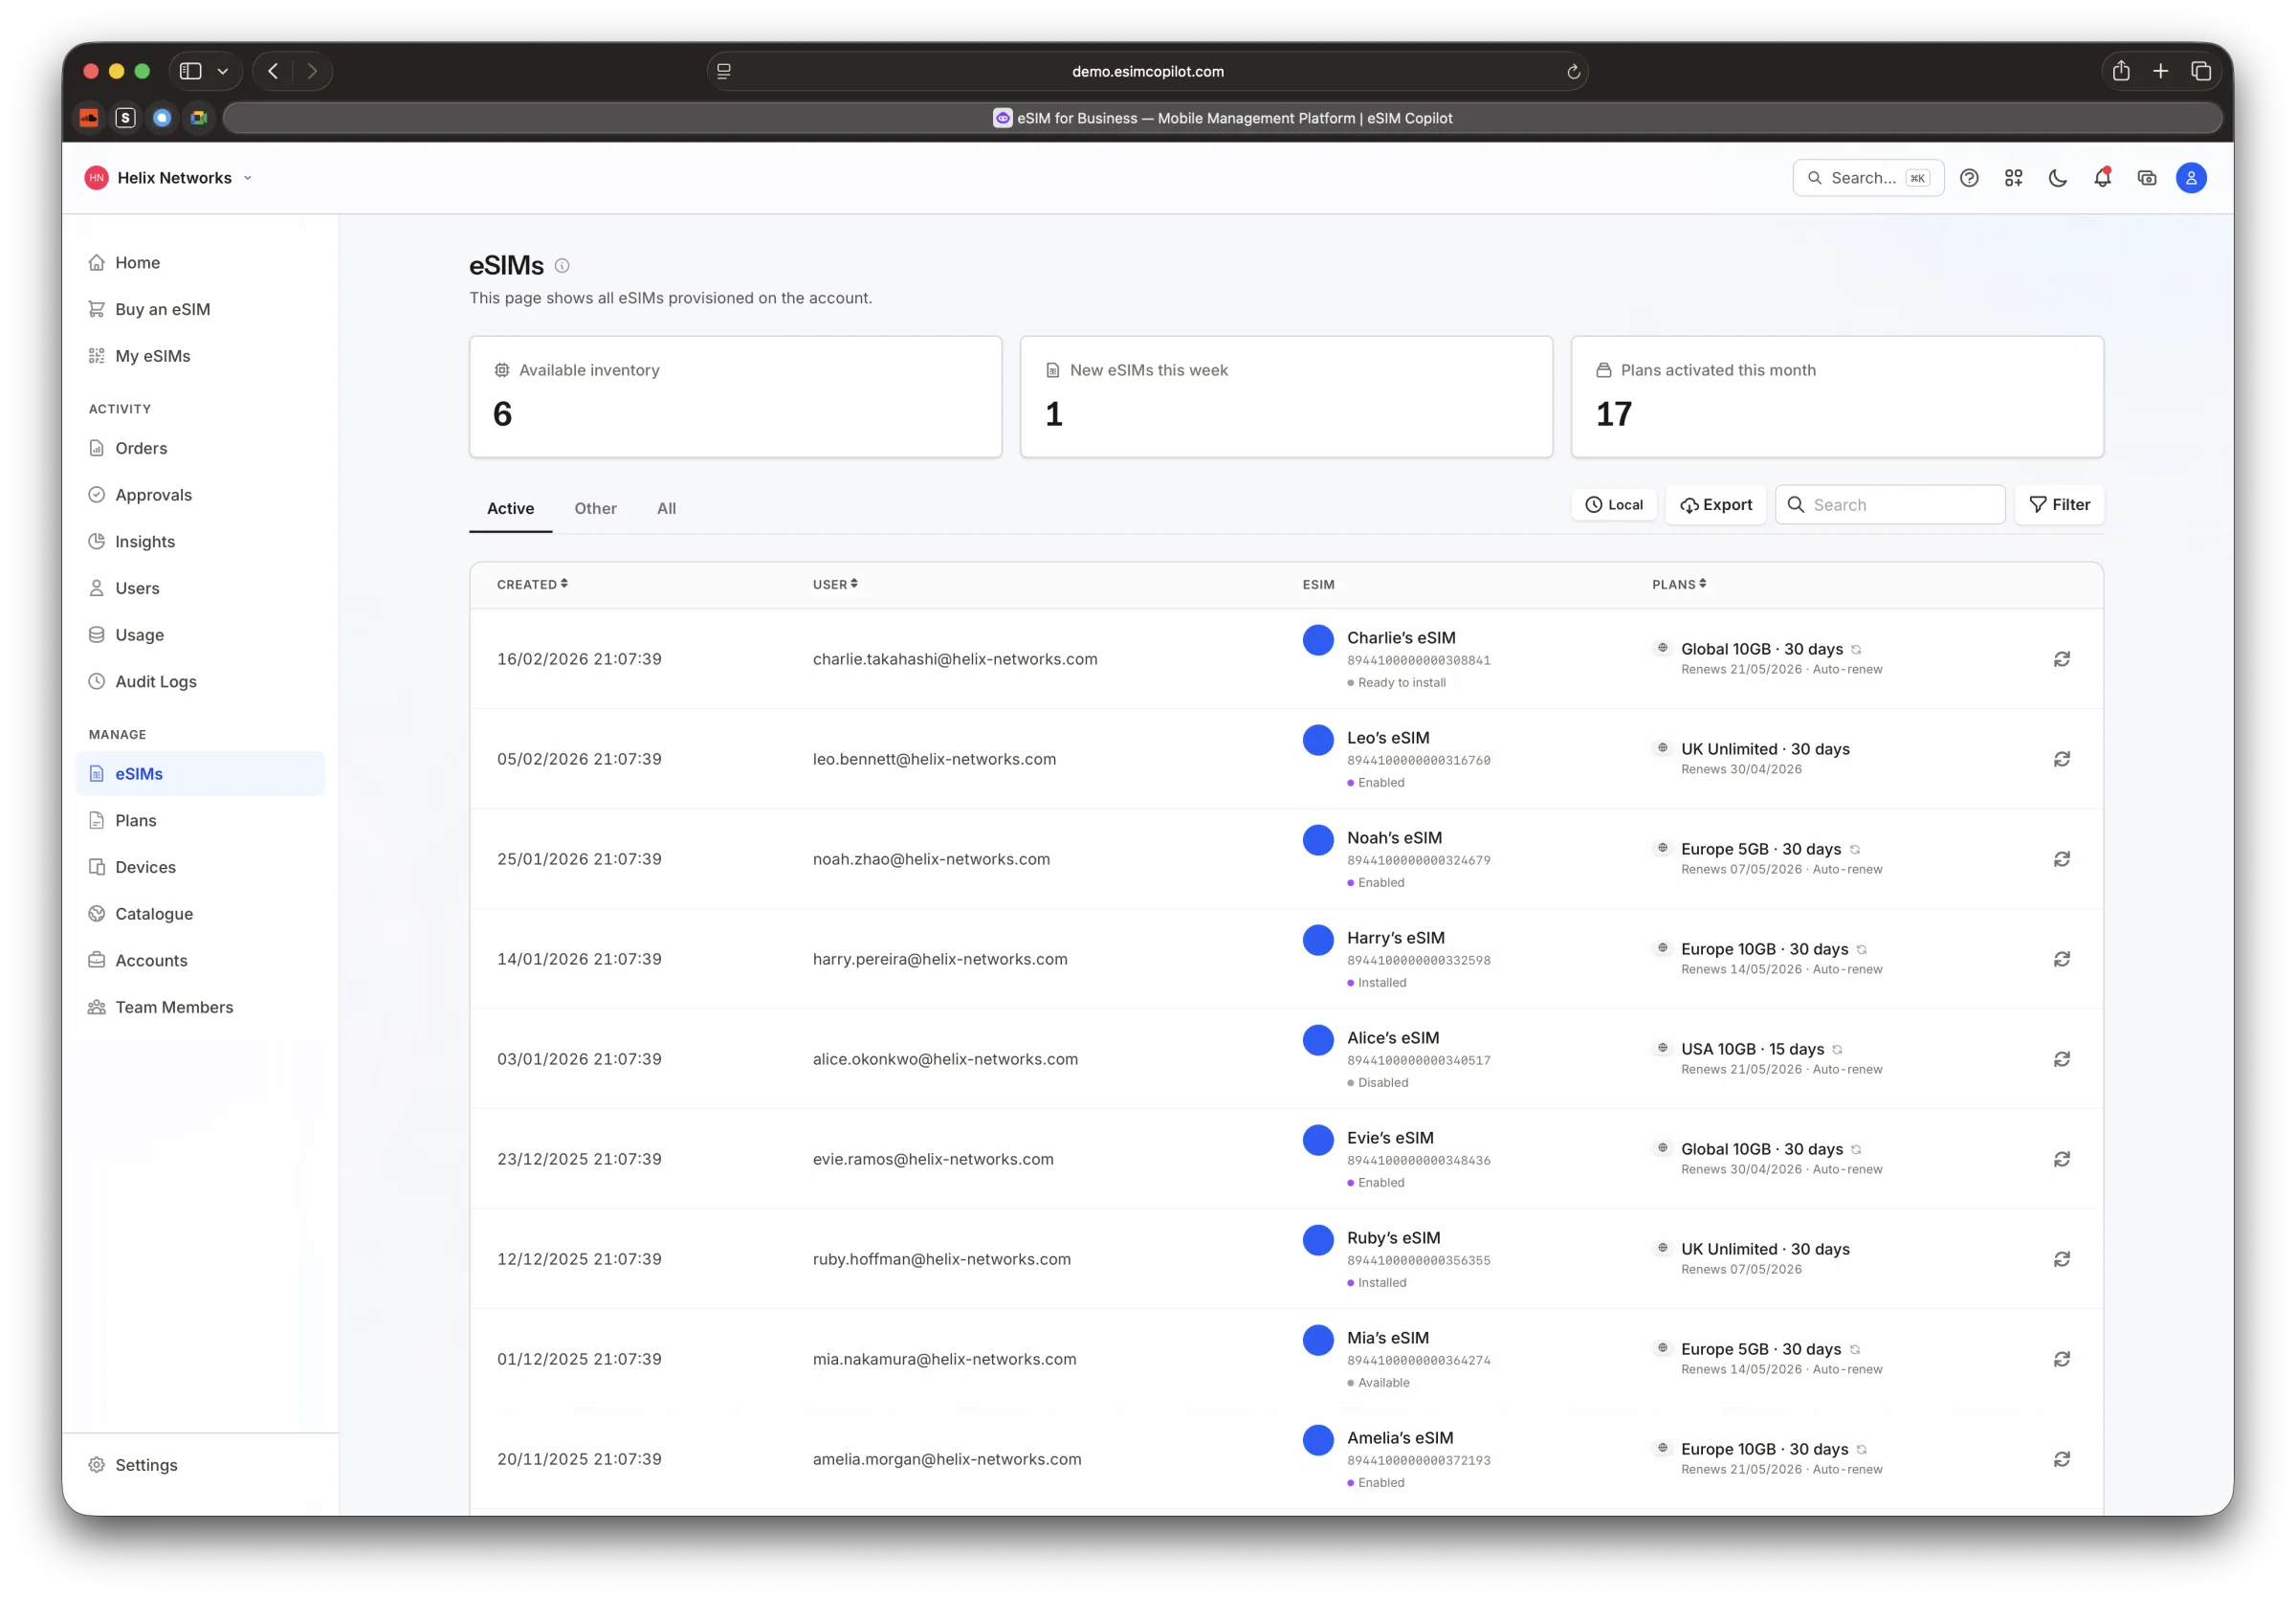Open Devices page
Viewport: 2296px width, 1598px height.
pyautogui.click(x=200, y=867)
